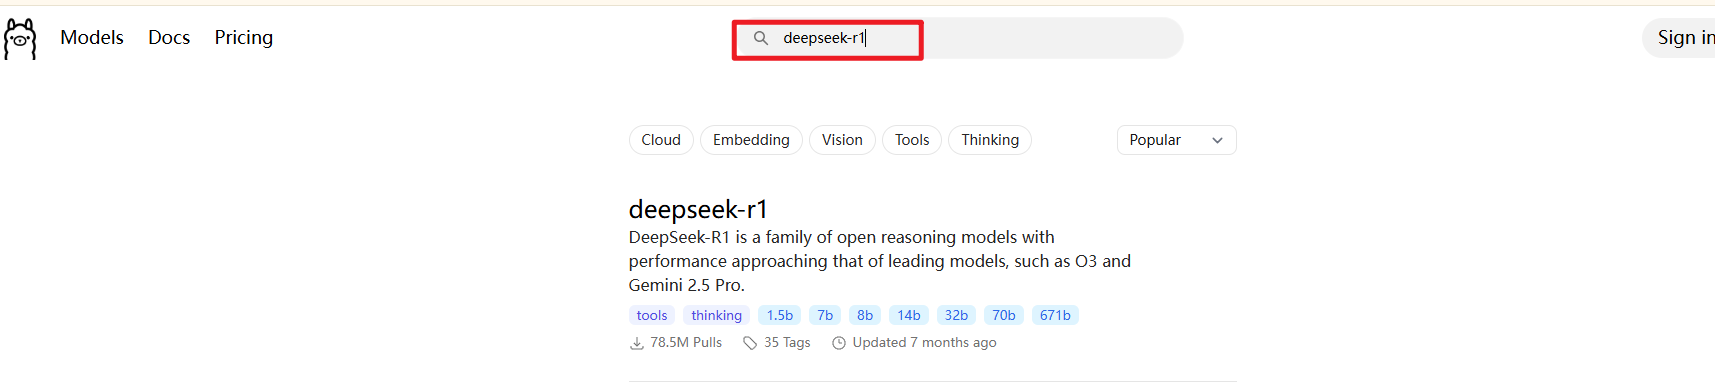Click the Ollama llama logo
Viewport: 1715px width, 391px height.
pyautogui.click(x=20, y=40)
